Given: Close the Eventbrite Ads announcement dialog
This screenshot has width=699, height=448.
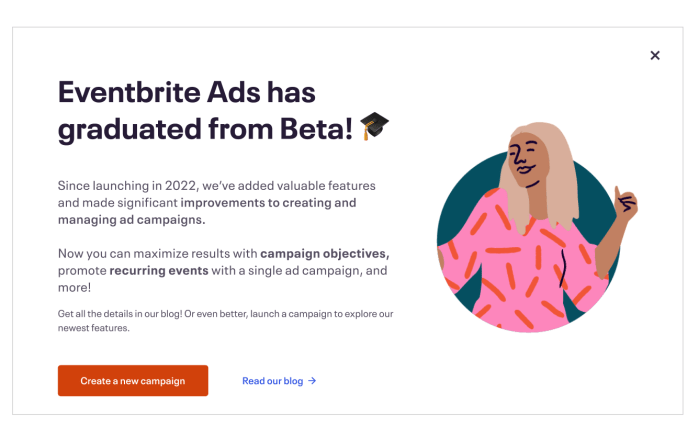Looking at the screenshot, I should [655, 56].
